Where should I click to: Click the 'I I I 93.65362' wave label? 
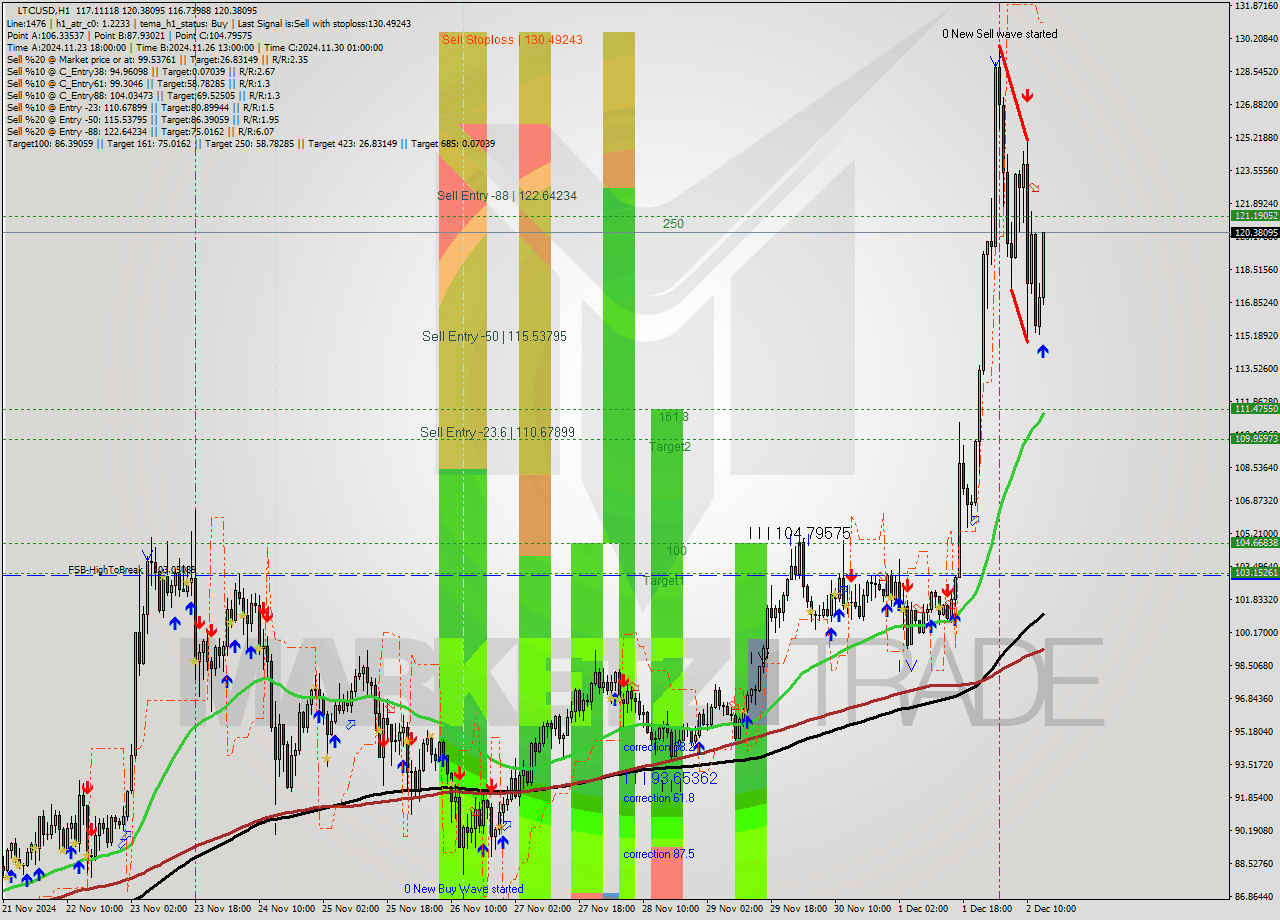coord(670,777)
